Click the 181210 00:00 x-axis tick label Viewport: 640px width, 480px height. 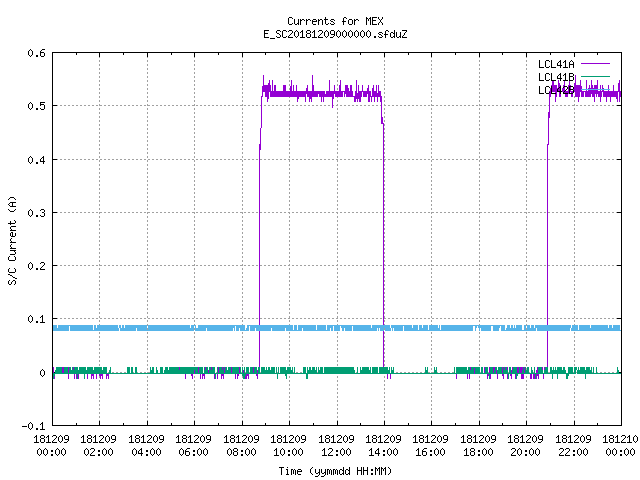(x=620, y=446)
